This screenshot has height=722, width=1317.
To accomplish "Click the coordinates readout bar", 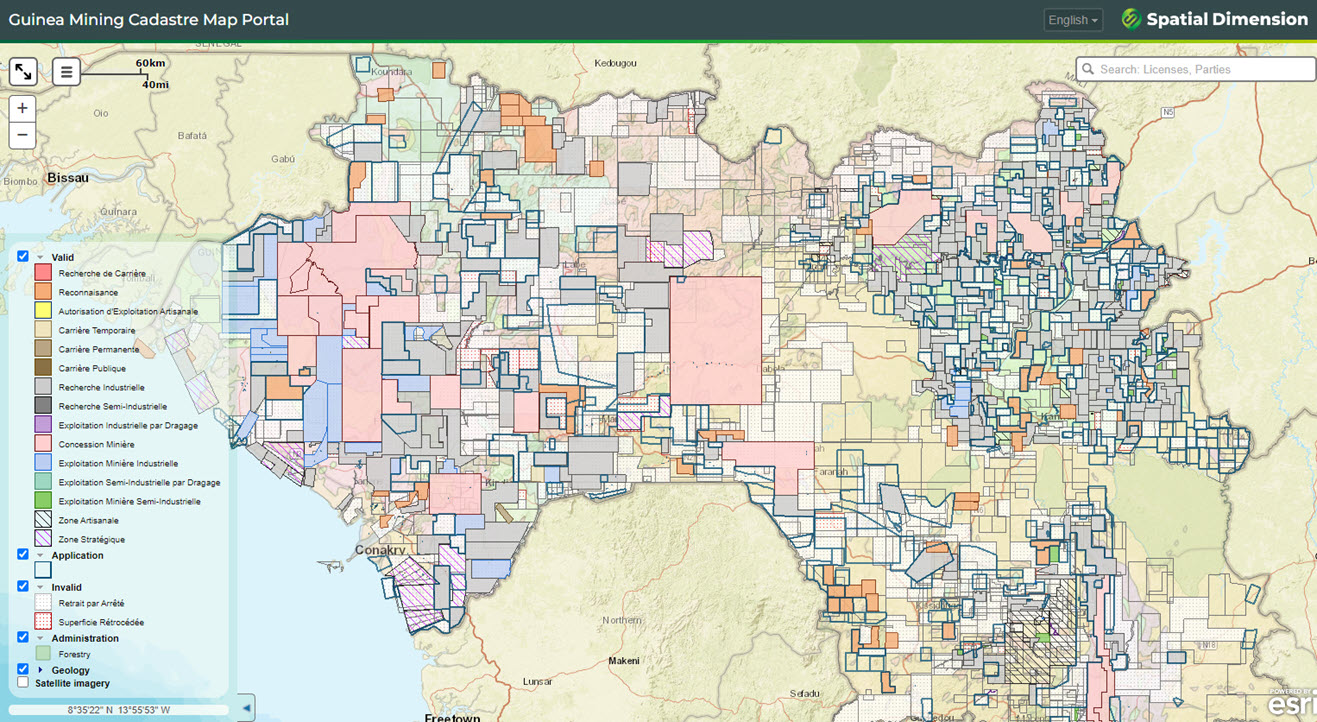I will point(119,710).
